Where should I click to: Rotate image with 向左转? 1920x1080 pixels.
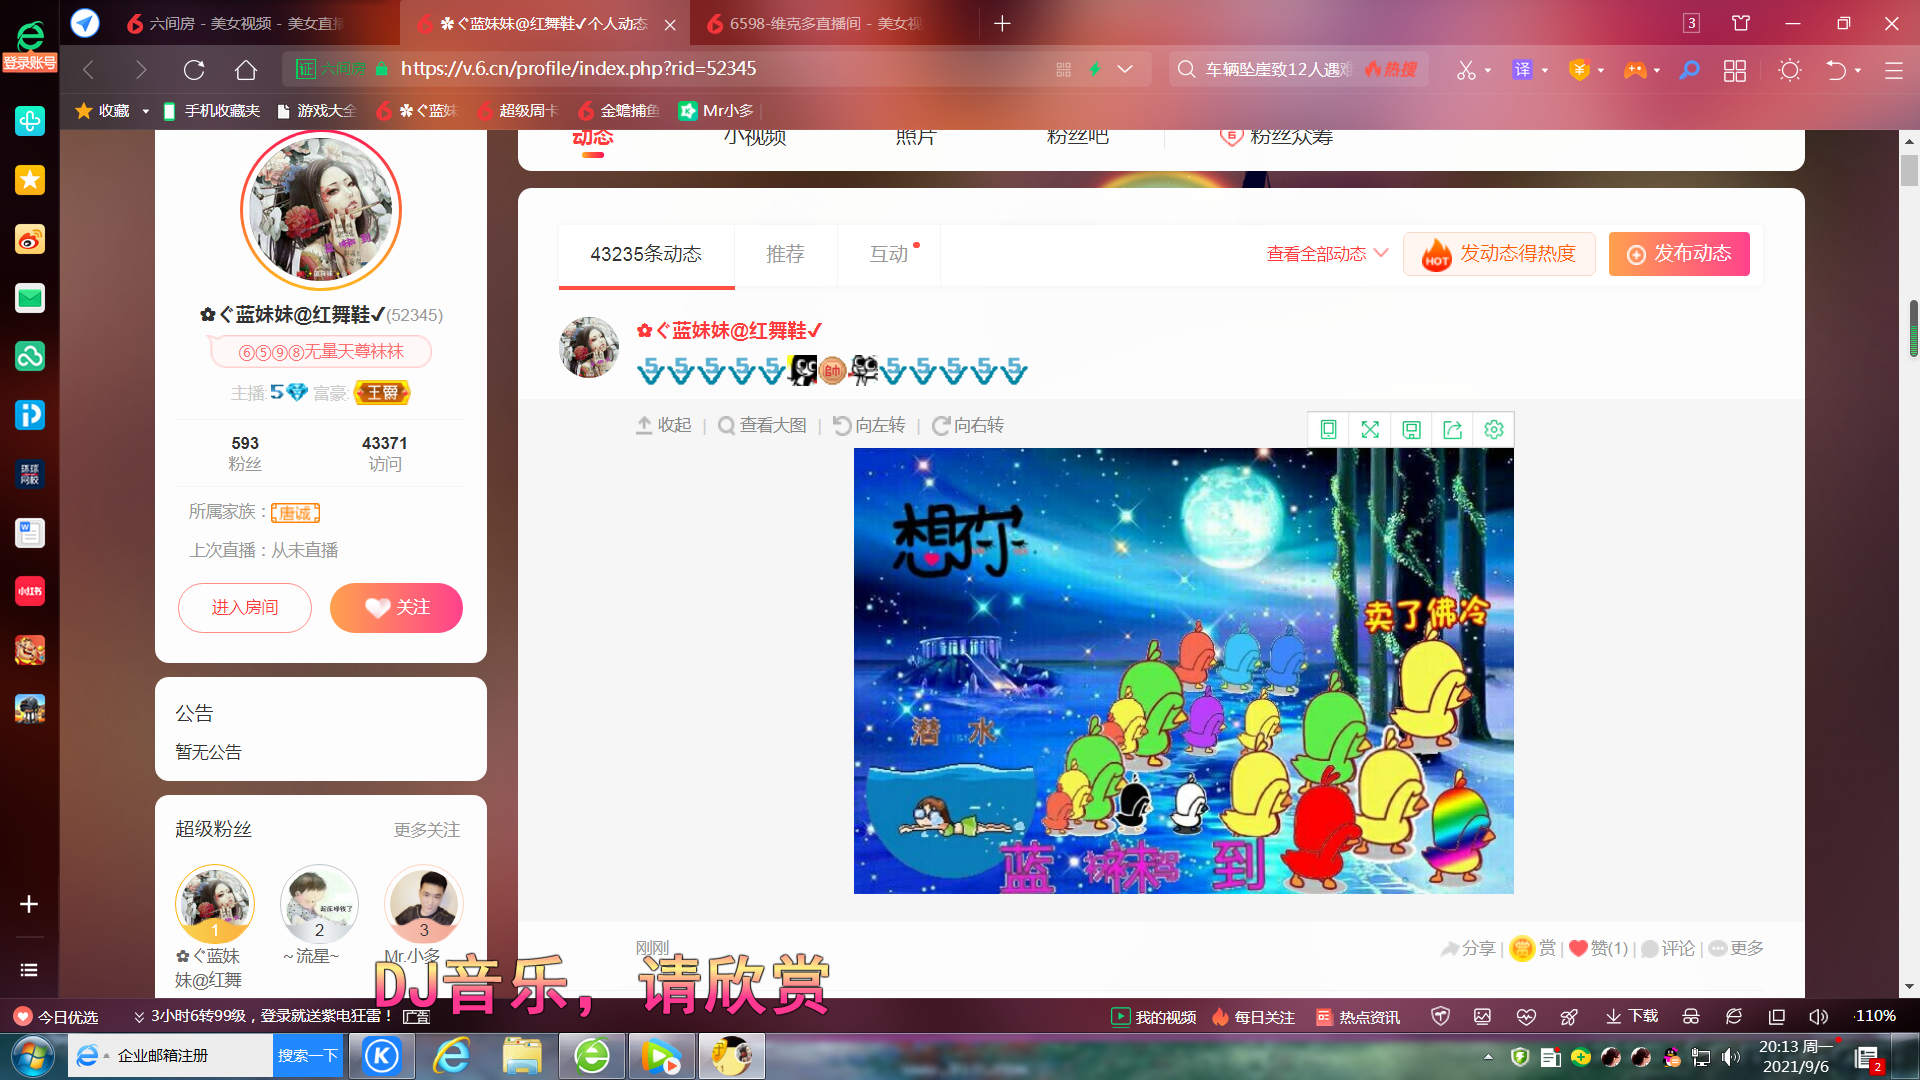(870, 426)
